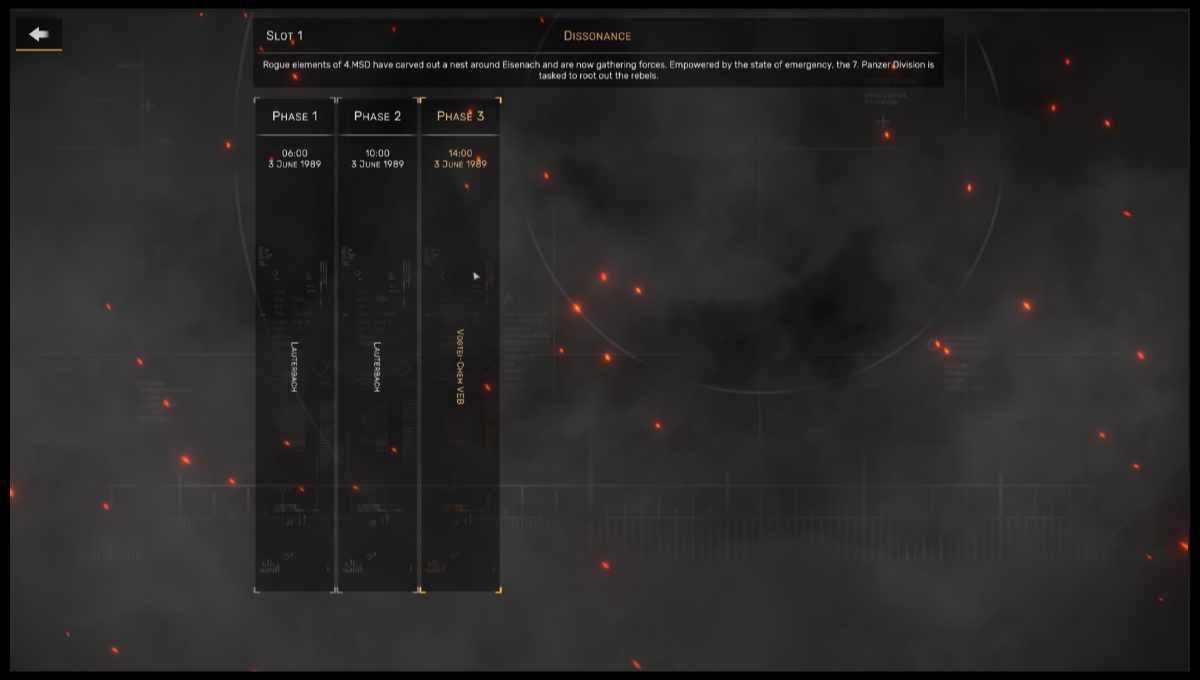Click the 14:00 3 June 1989 time
The width and height of the screenshot is (1200, 680).
coord(460,158)
